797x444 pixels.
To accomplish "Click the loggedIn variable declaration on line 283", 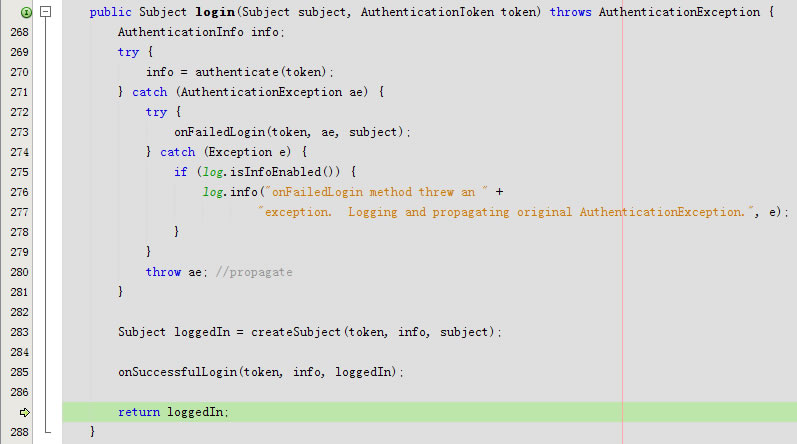I will pos(202,332).
